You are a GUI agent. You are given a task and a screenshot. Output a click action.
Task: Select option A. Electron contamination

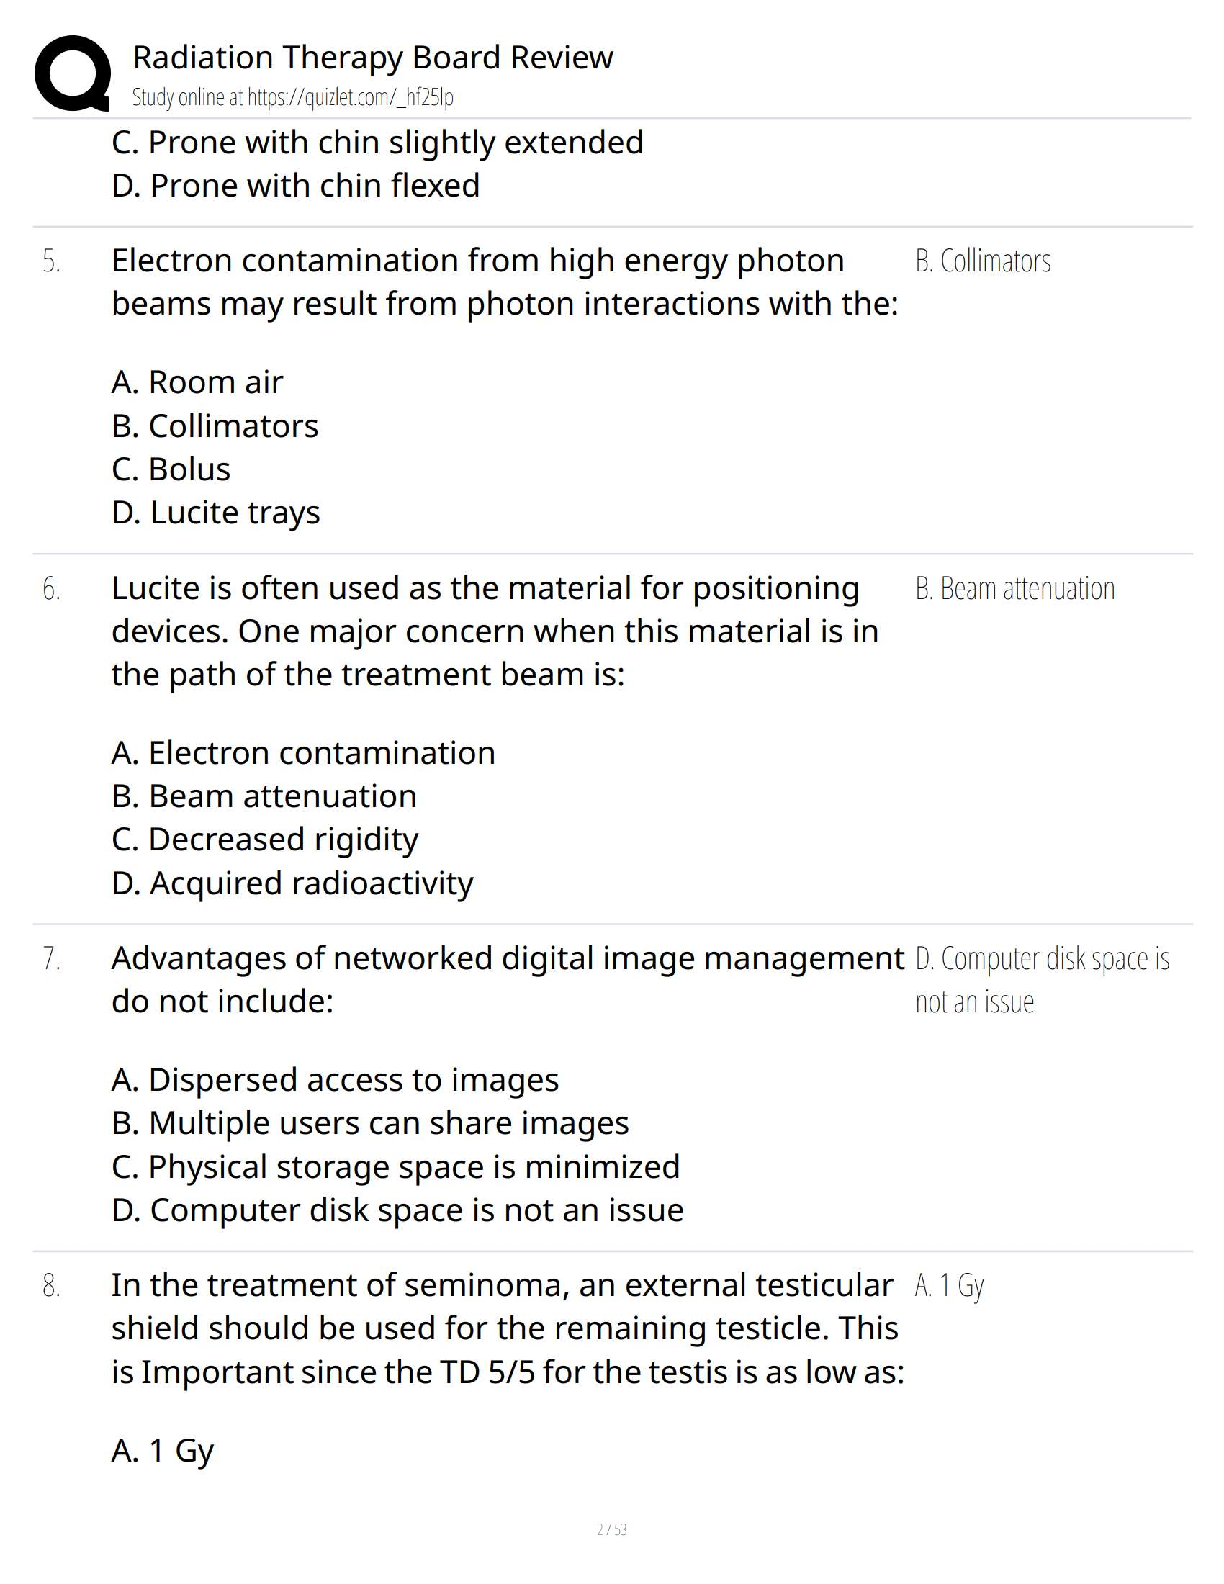303,753
